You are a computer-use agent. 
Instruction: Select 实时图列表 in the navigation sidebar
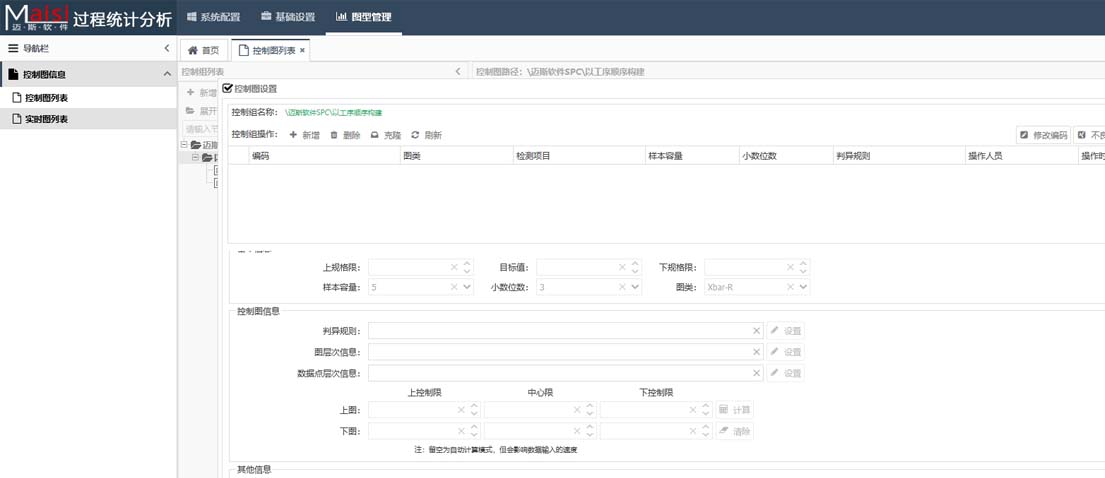47,119
